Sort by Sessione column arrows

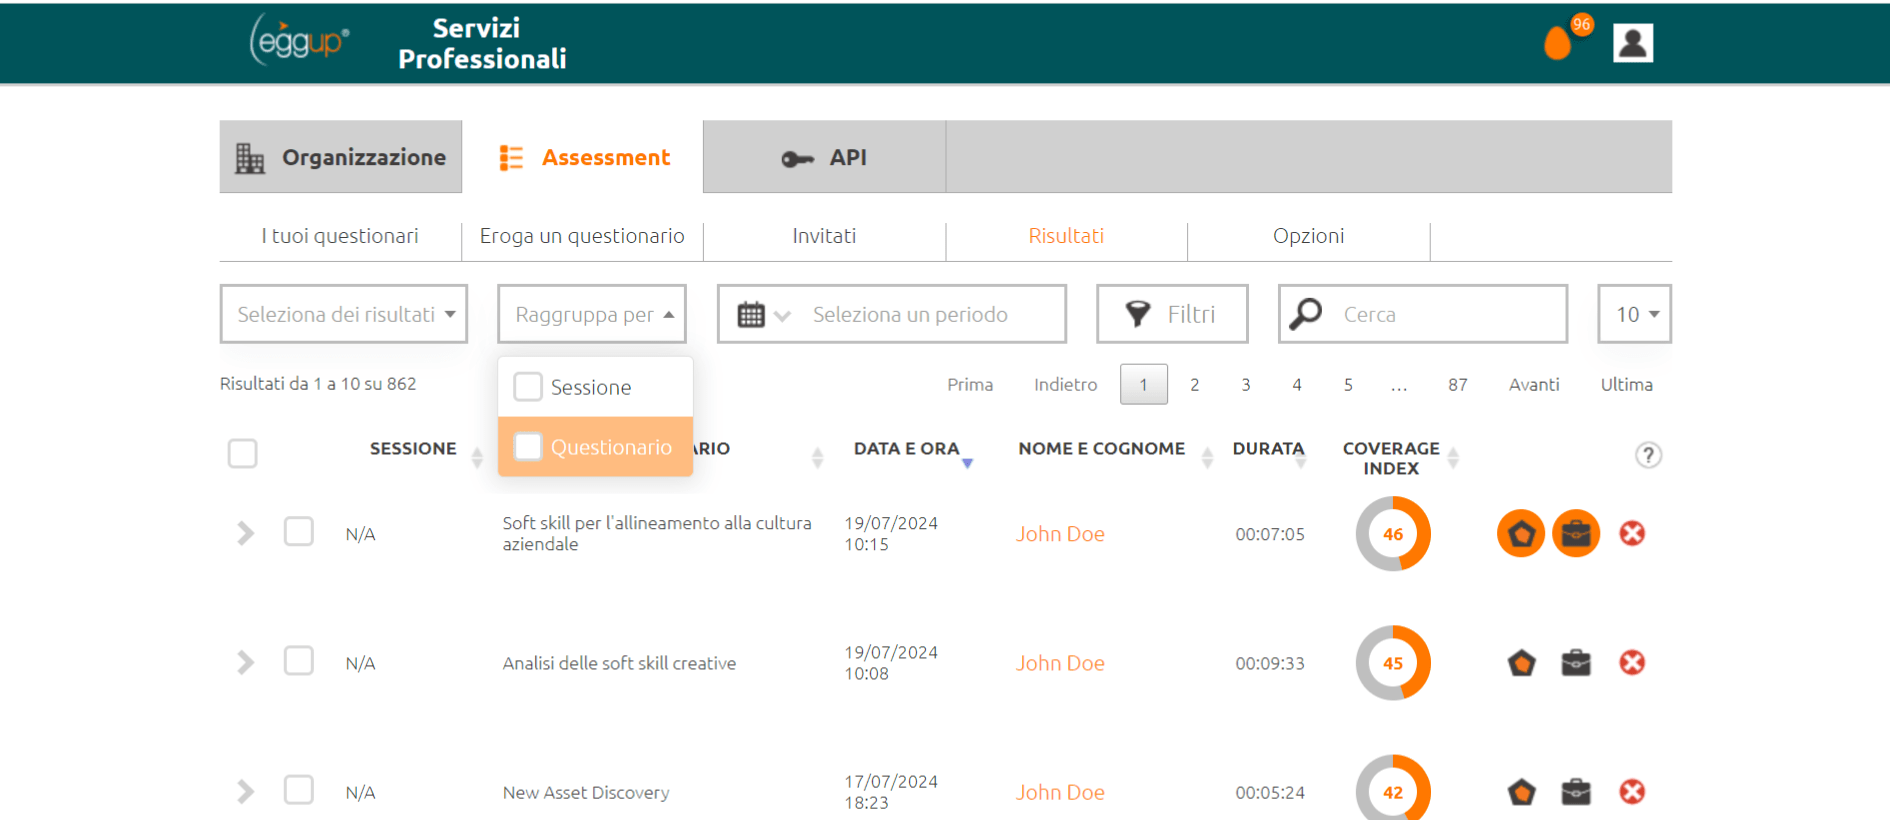(x=477, y=458)
